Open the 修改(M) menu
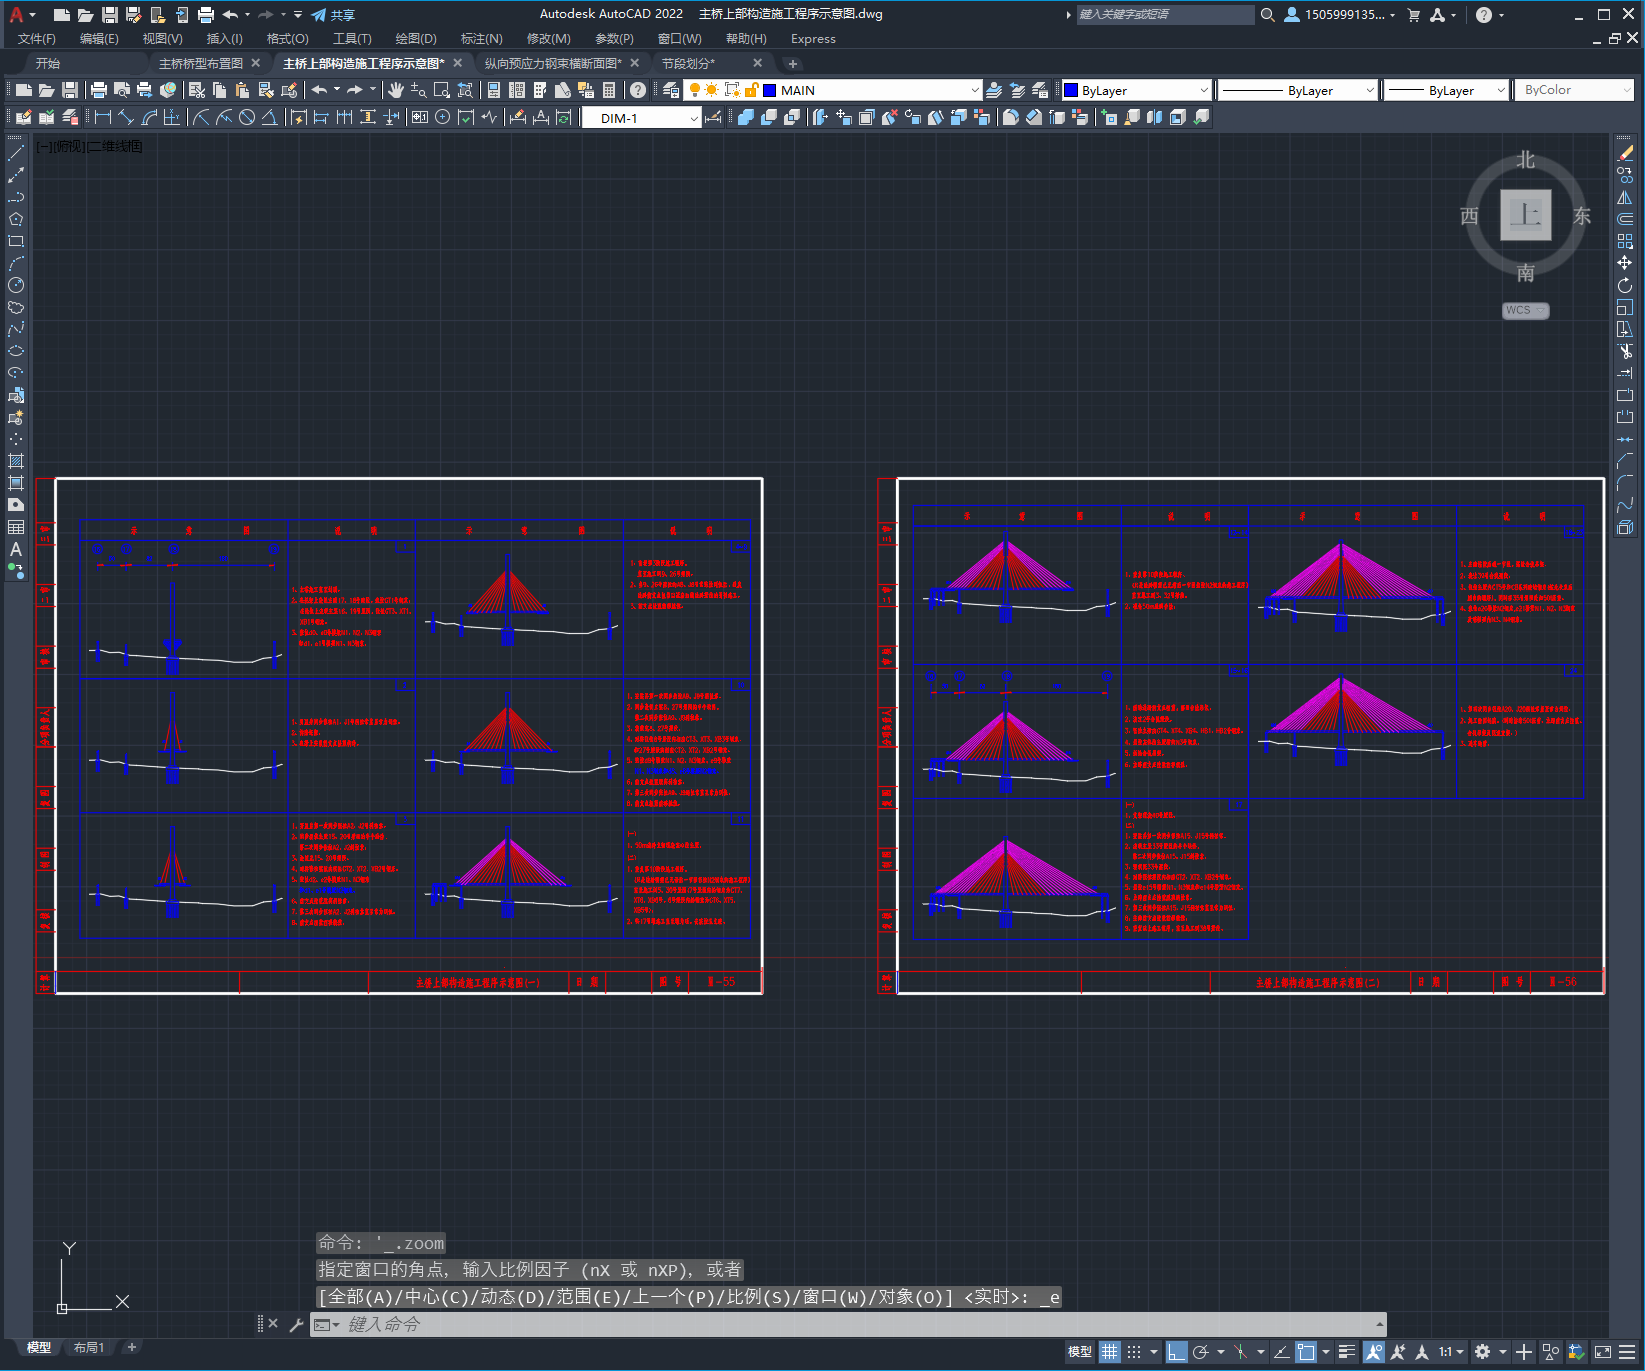1645x1371 pixels. tap(548, 39)
